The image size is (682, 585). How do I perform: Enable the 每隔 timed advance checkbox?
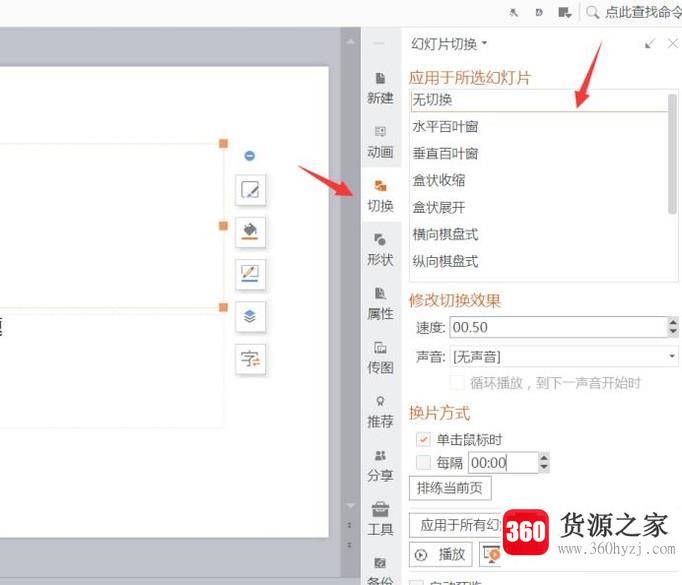coord(423,462)
